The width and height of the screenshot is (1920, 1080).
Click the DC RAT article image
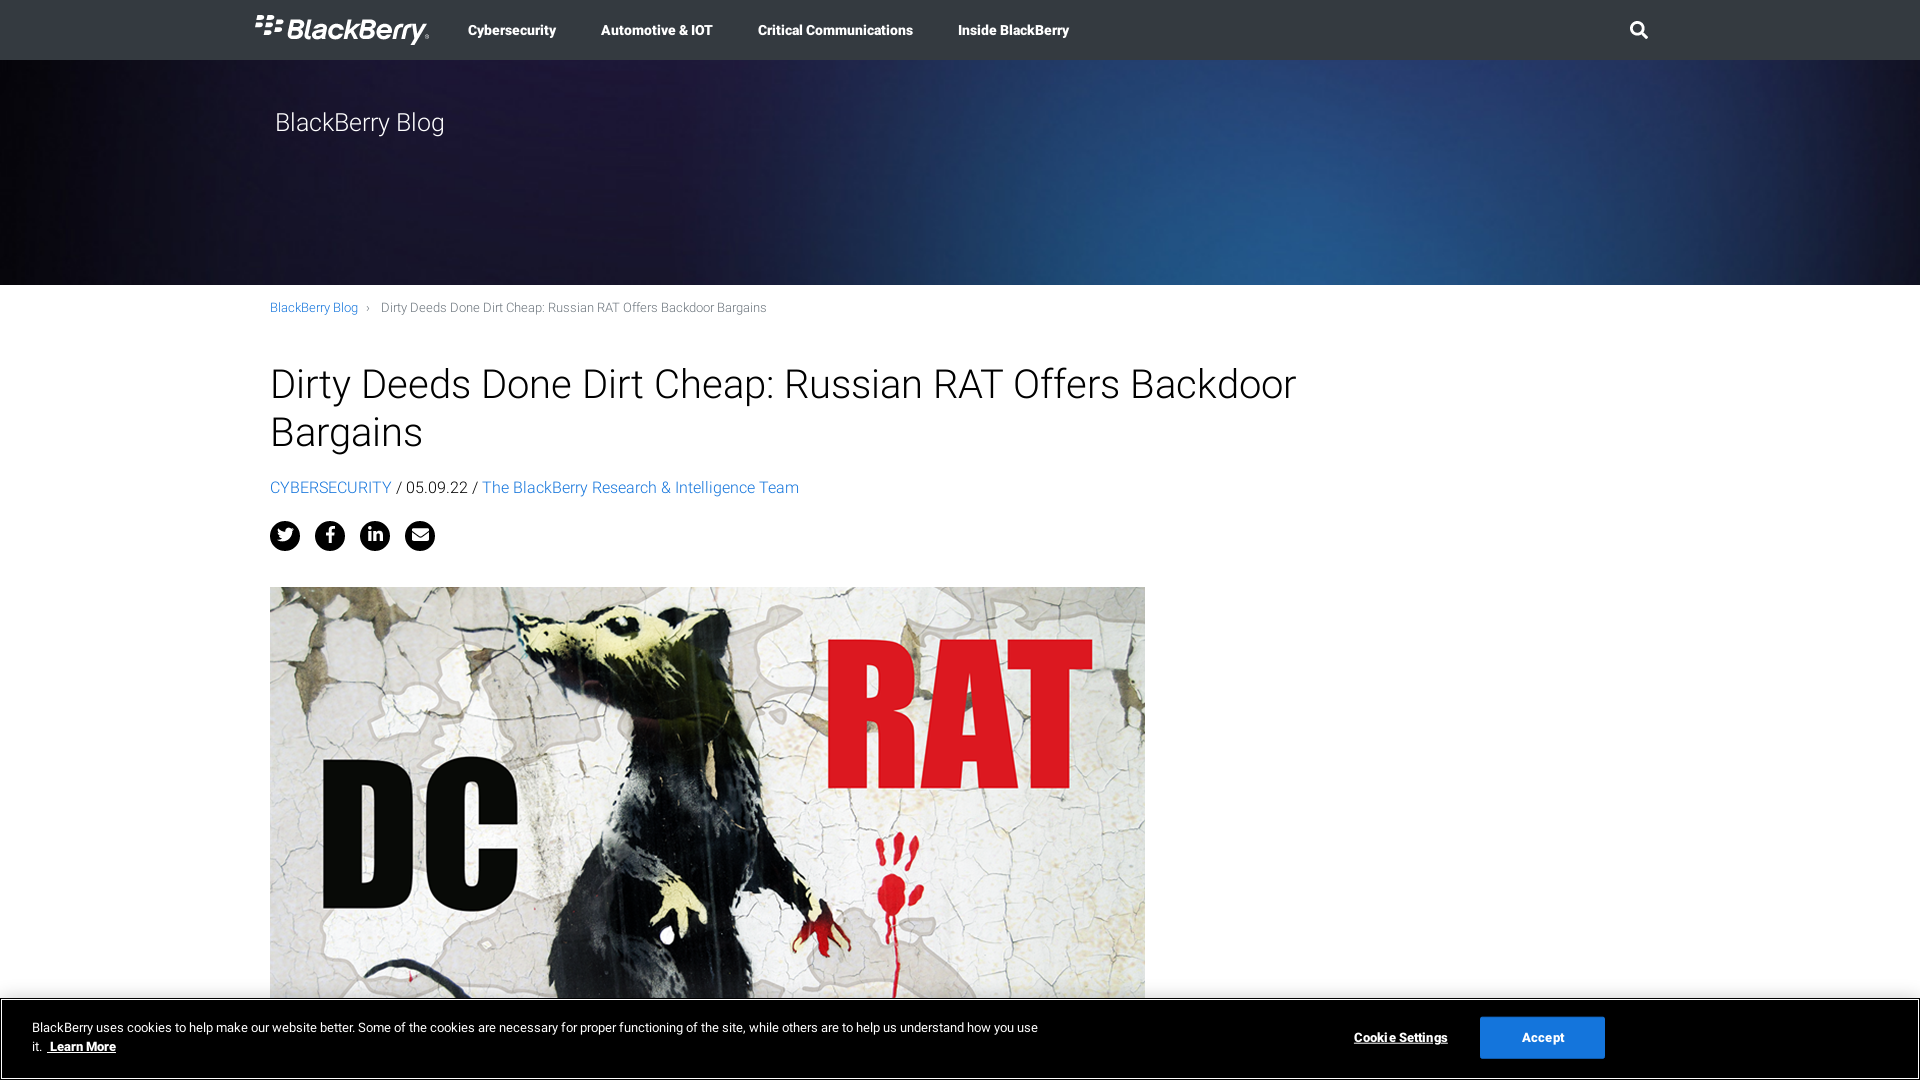click(707, 792)
